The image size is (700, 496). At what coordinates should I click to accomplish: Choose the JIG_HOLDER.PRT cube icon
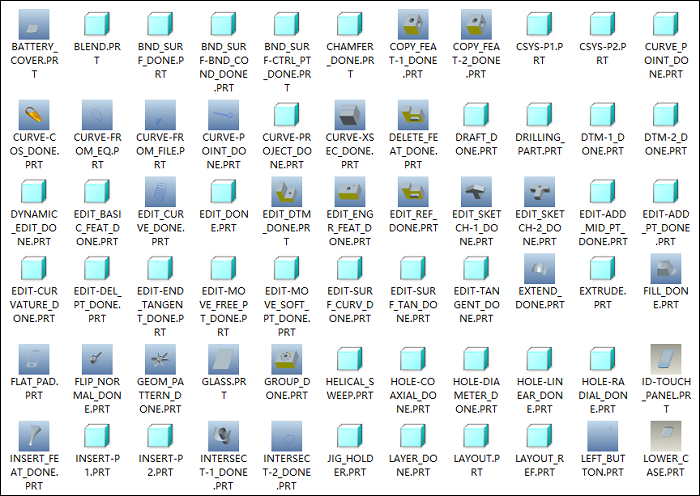point(350,435)
